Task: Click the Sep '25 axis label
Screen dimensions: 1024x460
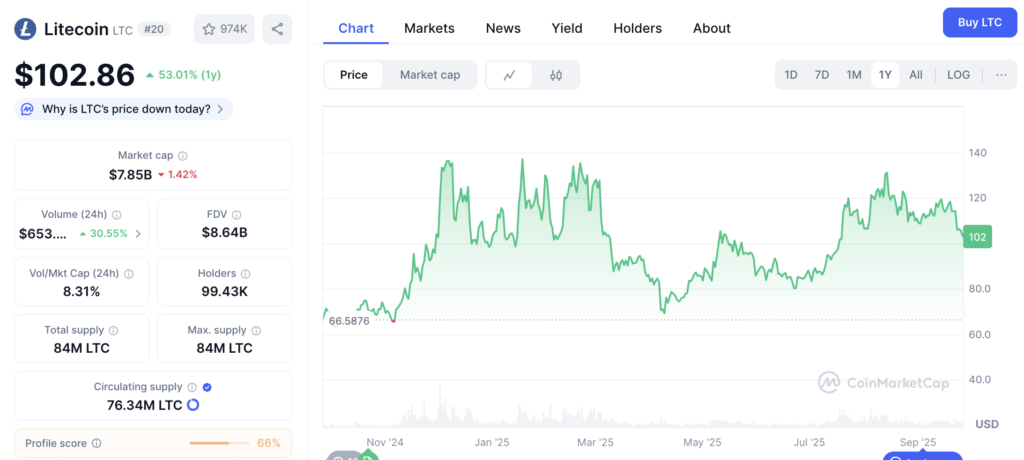Action: pyautogui.click(x=918, y=442)
